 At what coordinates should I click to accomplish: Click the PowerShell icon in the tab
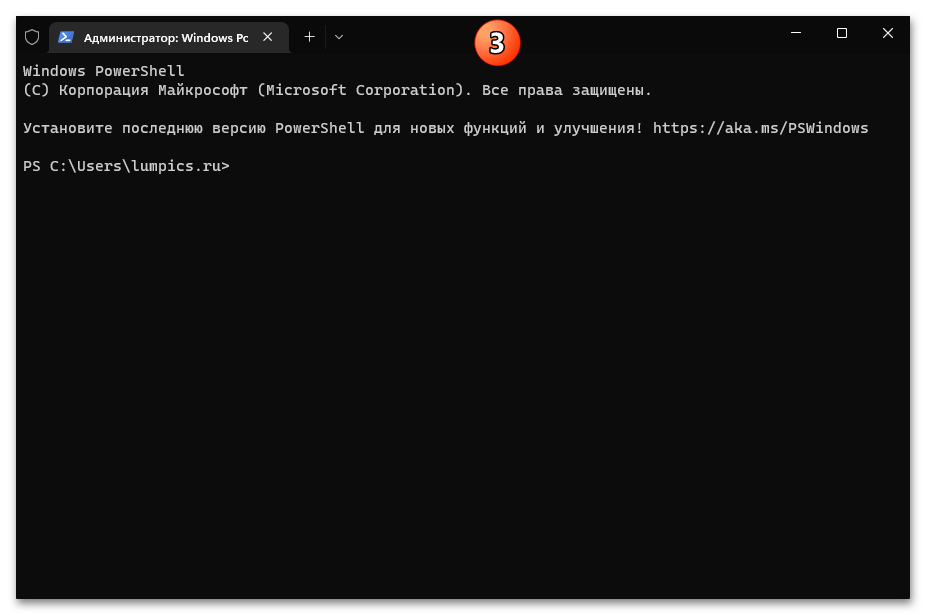click(x=65, y=37)
